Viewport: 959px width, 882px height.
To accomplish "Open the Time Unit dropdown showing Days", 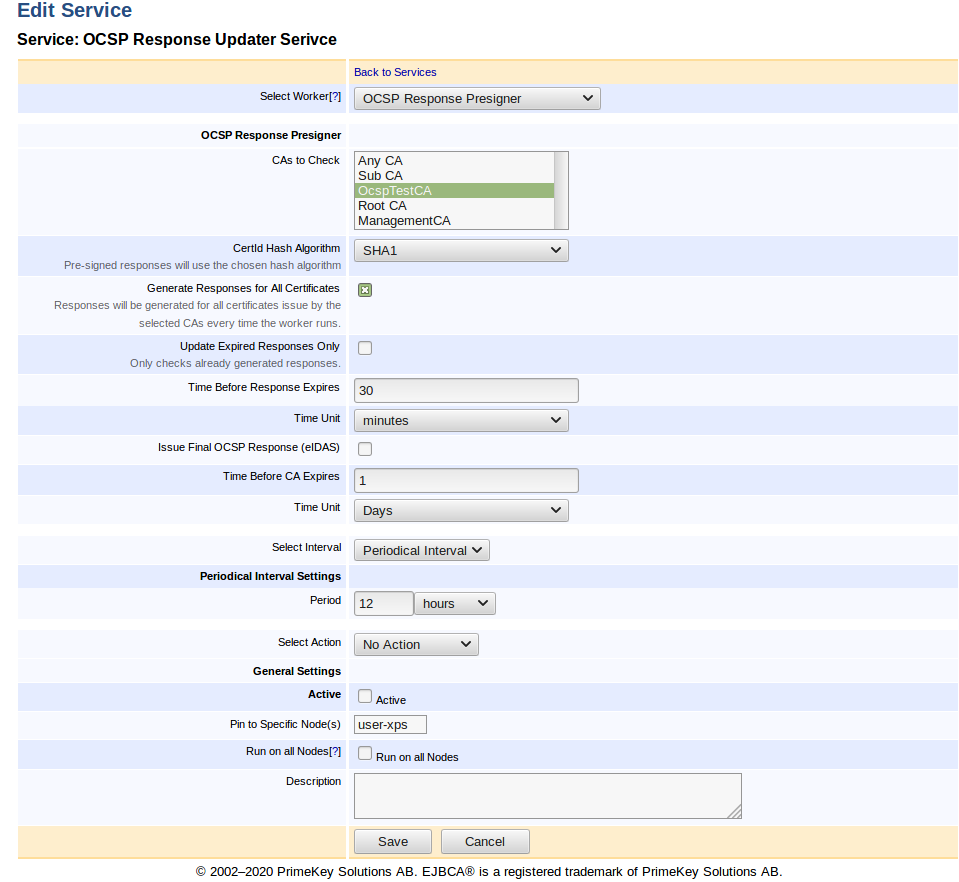I will point(460,510).
